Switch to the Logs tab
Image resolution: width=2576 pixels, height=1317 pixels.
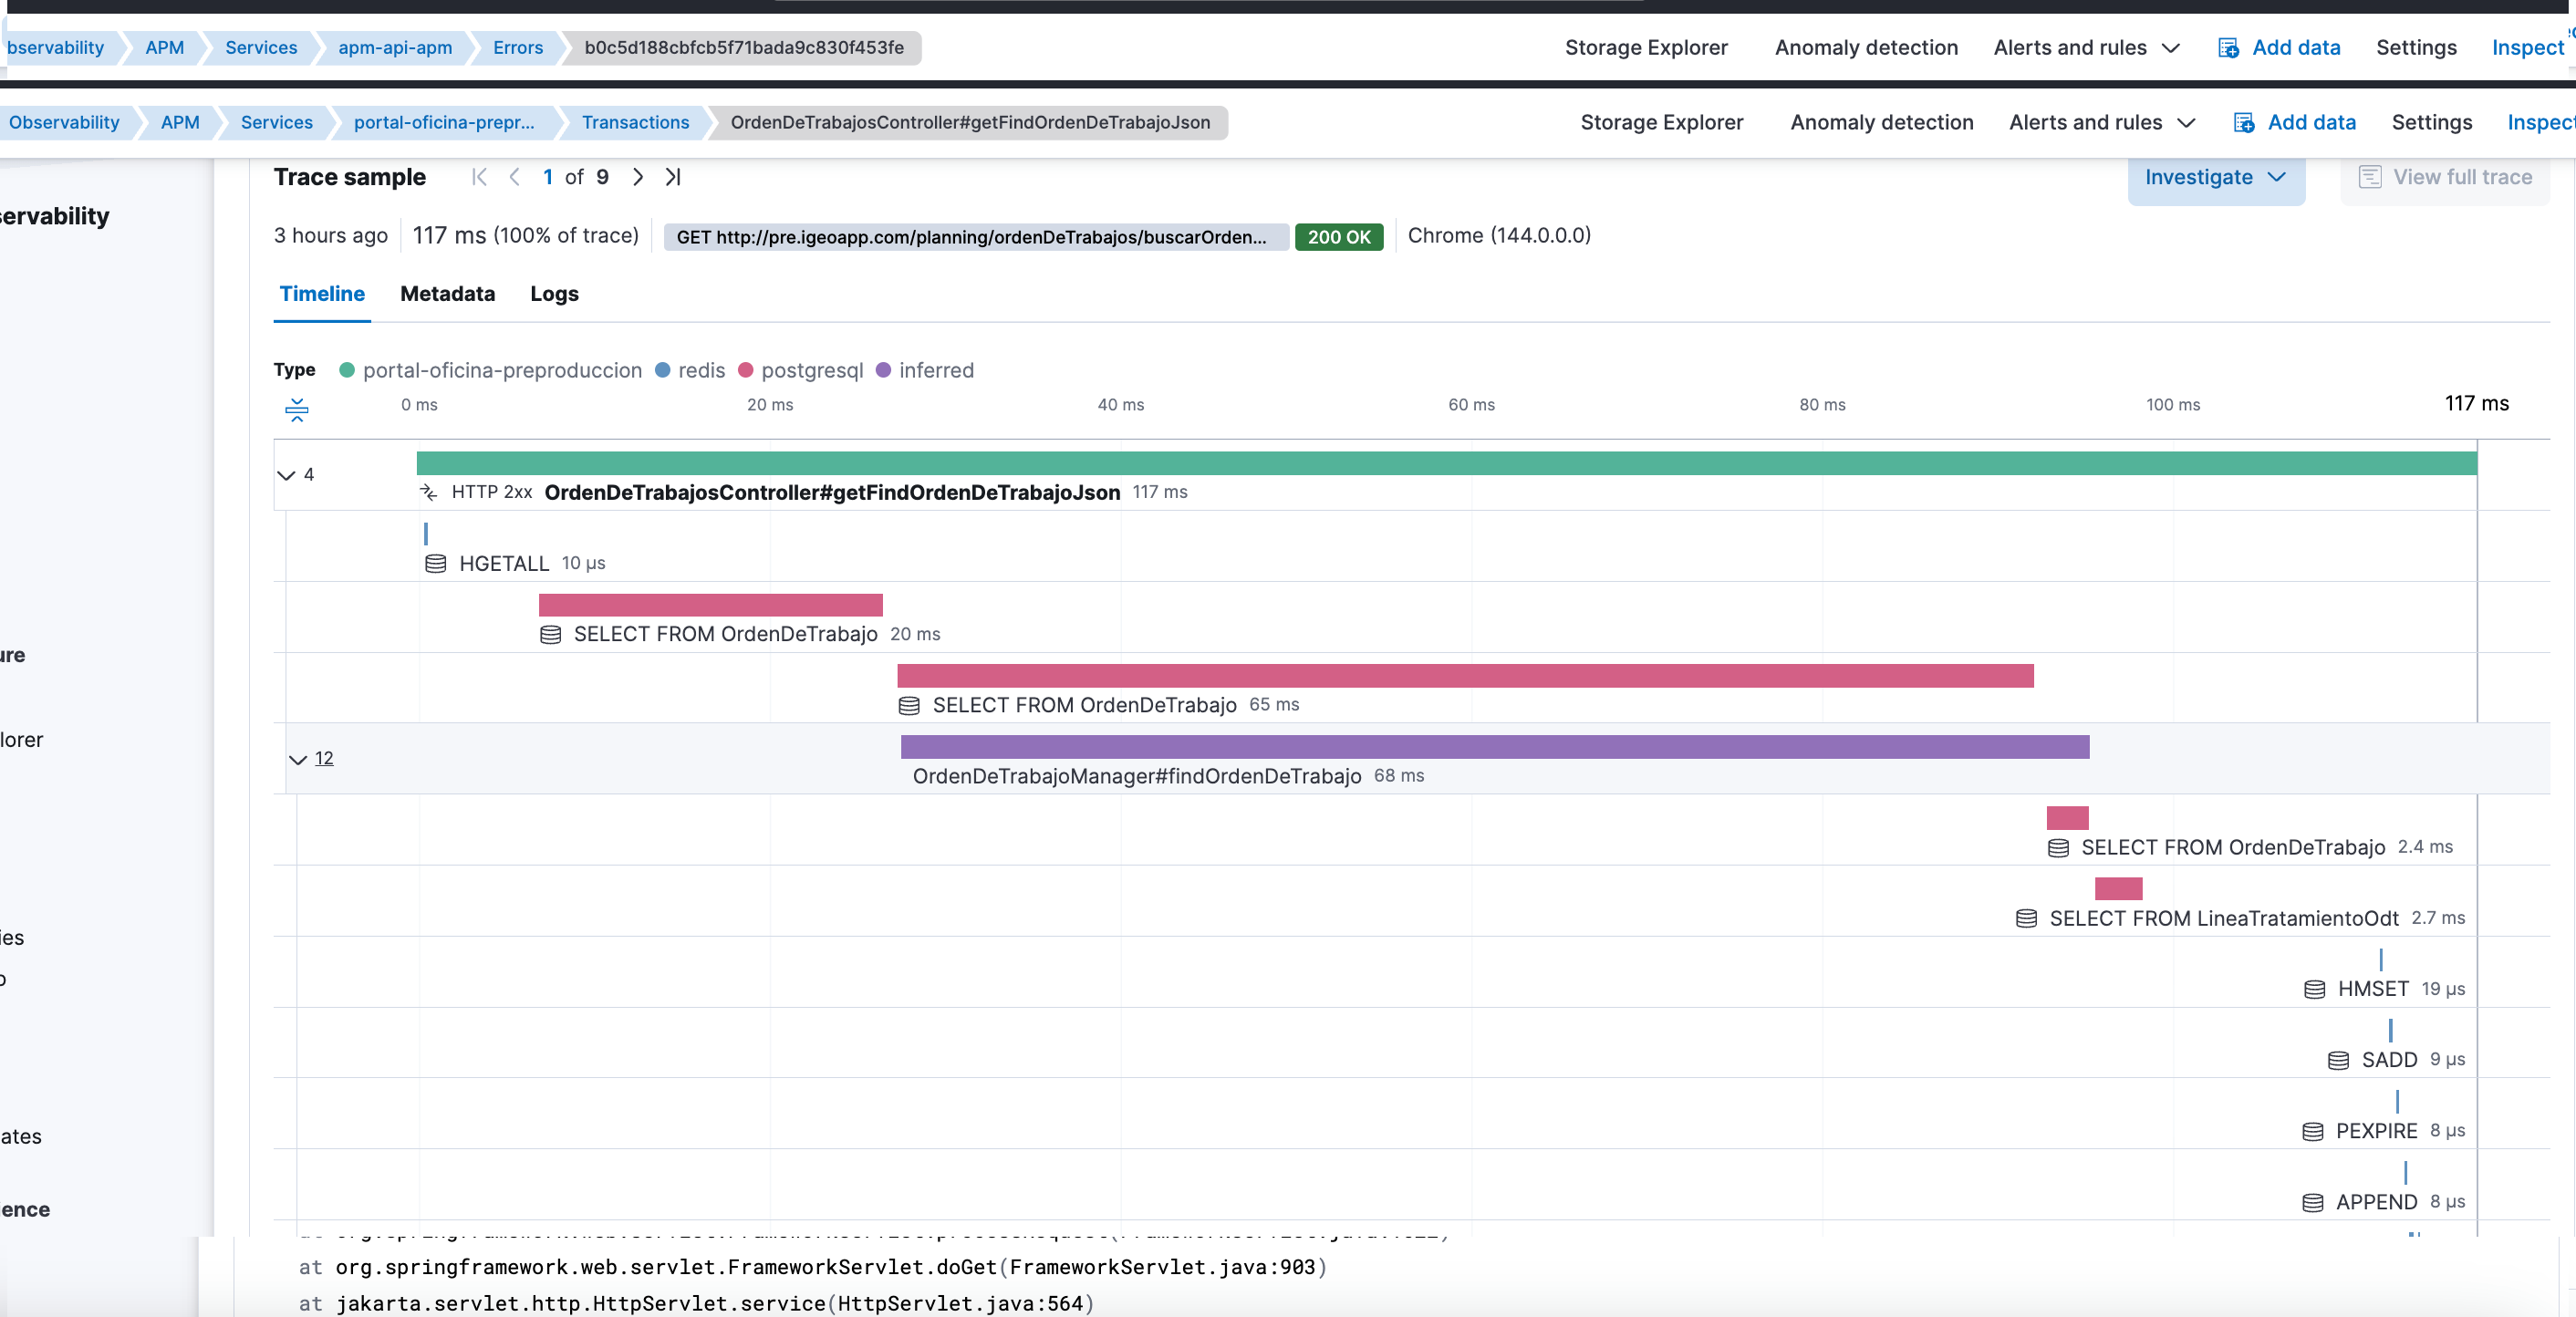pos(554,294)
